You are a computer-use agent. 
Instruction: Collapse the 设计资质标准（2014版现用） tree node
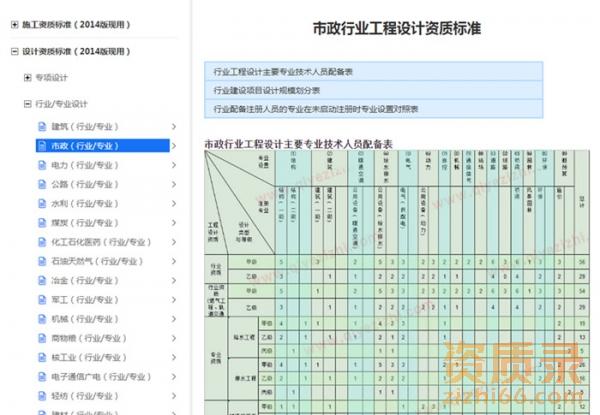click(x=16, y=50)
